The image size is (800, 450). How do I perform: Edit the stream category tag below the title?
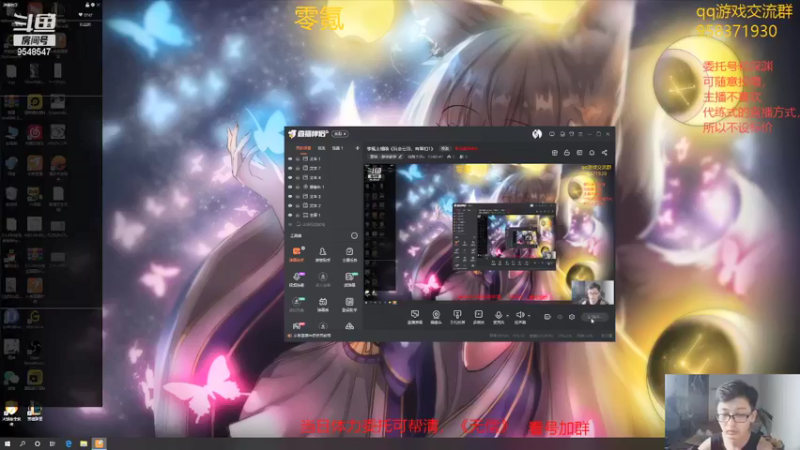(386, 157)
